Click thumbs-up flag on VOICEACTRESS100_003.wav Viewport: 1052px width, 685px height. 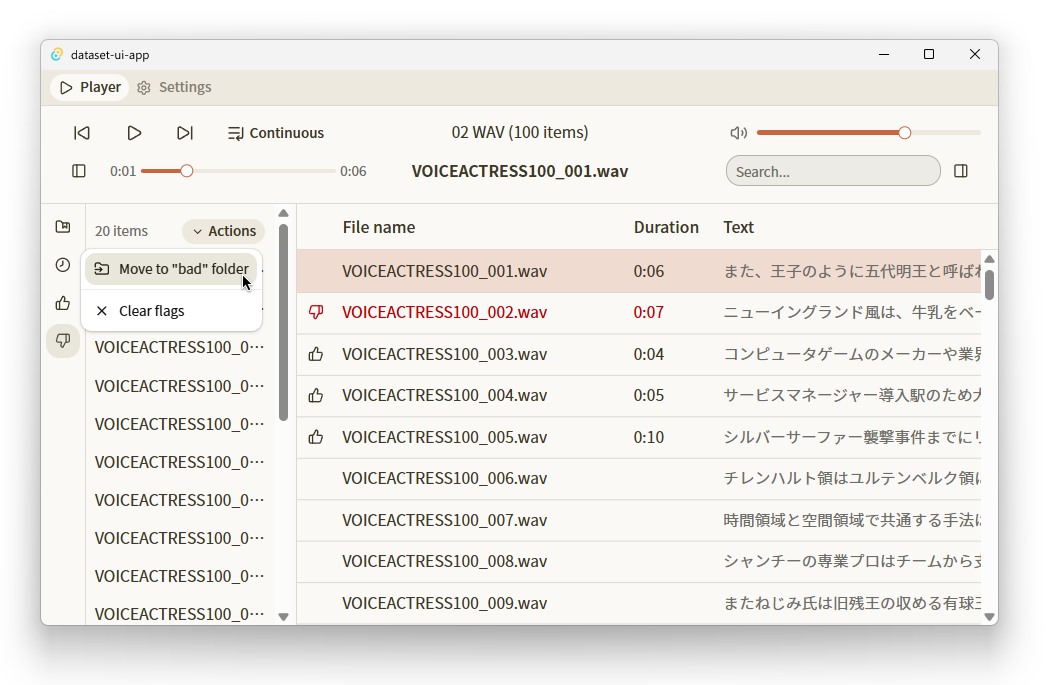(x=316, y=354)
